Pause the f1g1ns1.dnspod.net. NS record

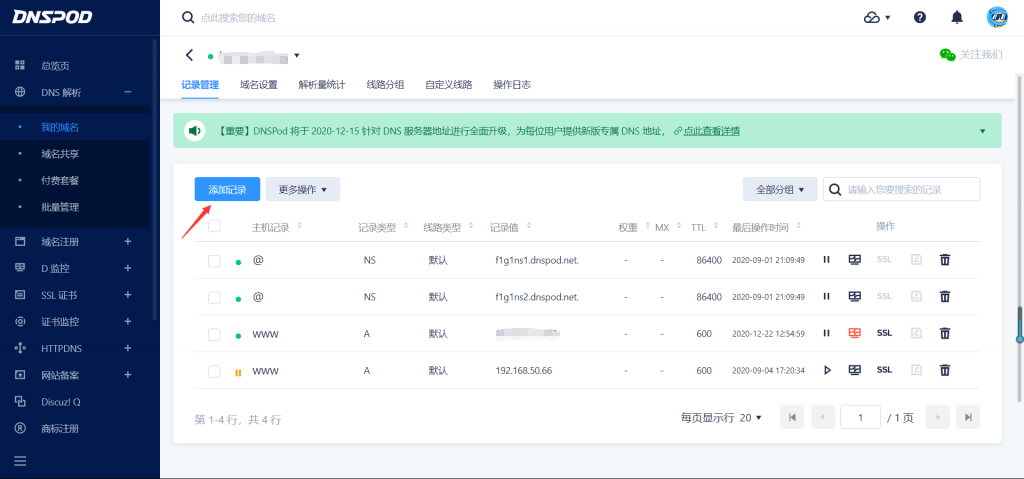click(827, 260)
